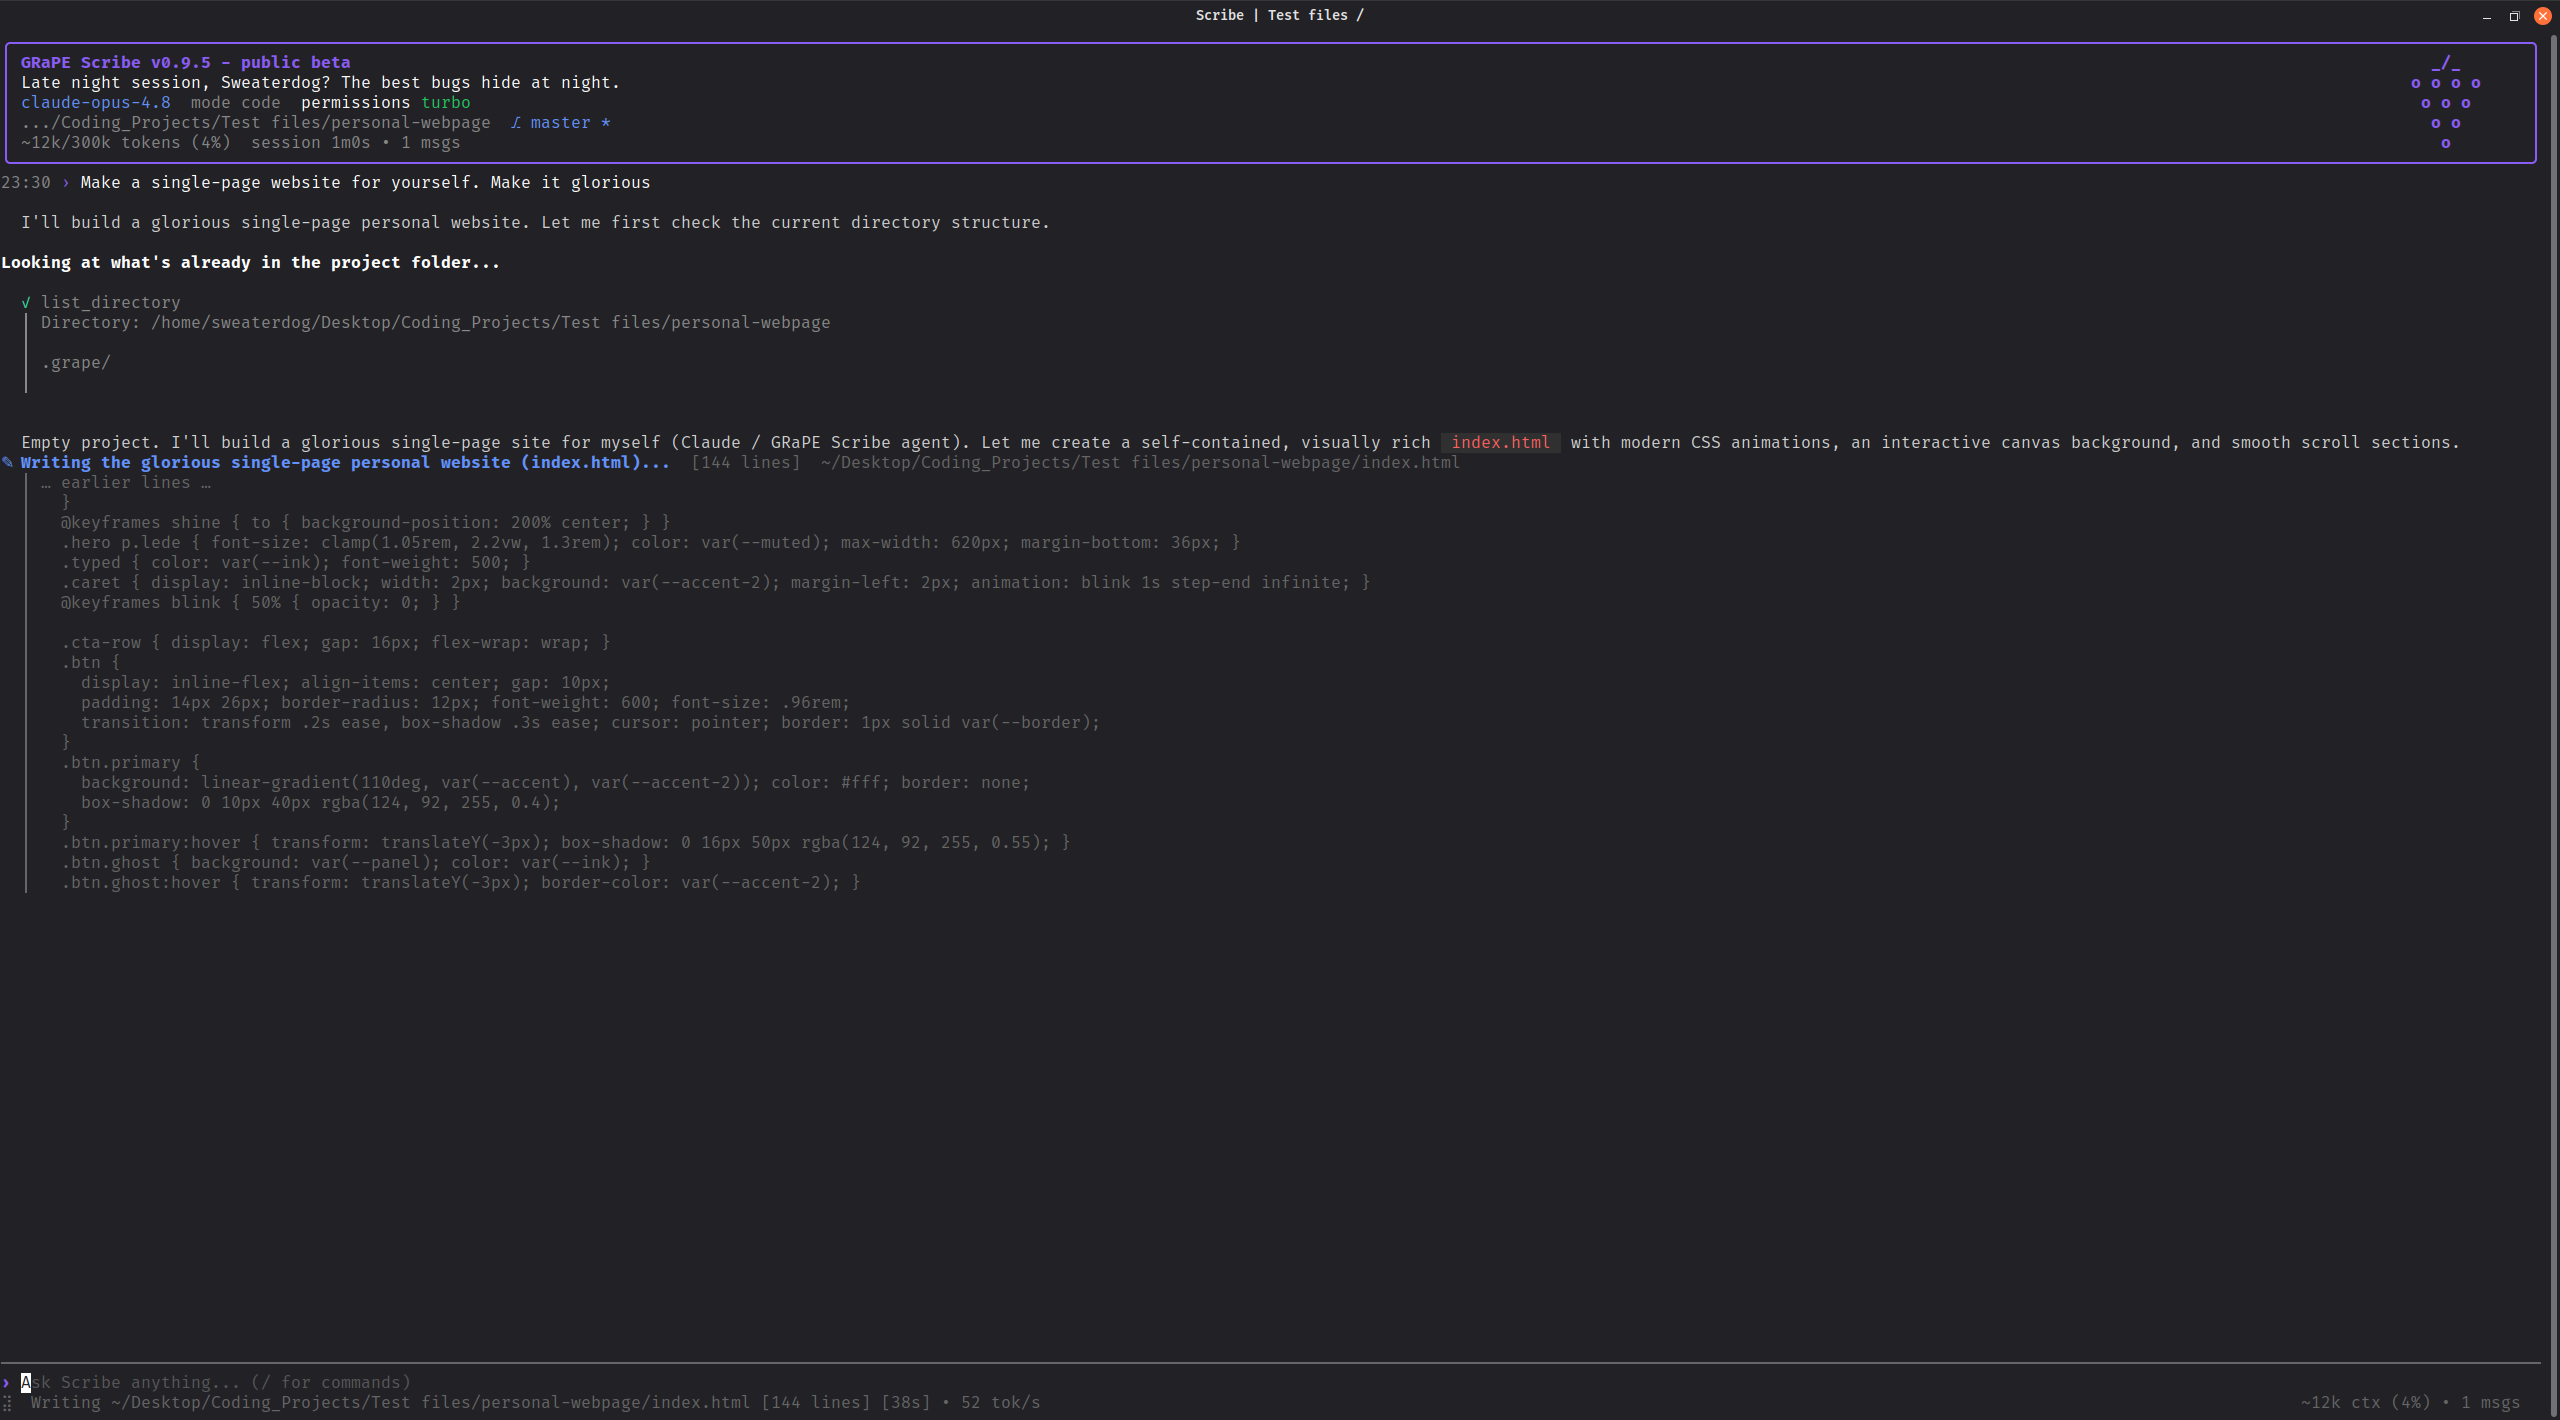Click the modified star after master branch
Viewport: 2560px width, 1420px height.
[x=606, y=122]
